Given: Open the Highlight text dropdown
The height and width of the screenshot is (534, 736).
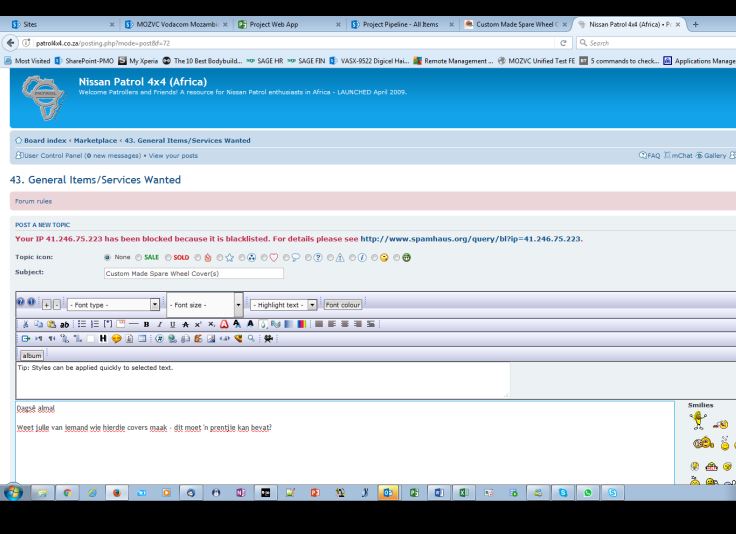Looking at the screenshot, I should point(284,305).
